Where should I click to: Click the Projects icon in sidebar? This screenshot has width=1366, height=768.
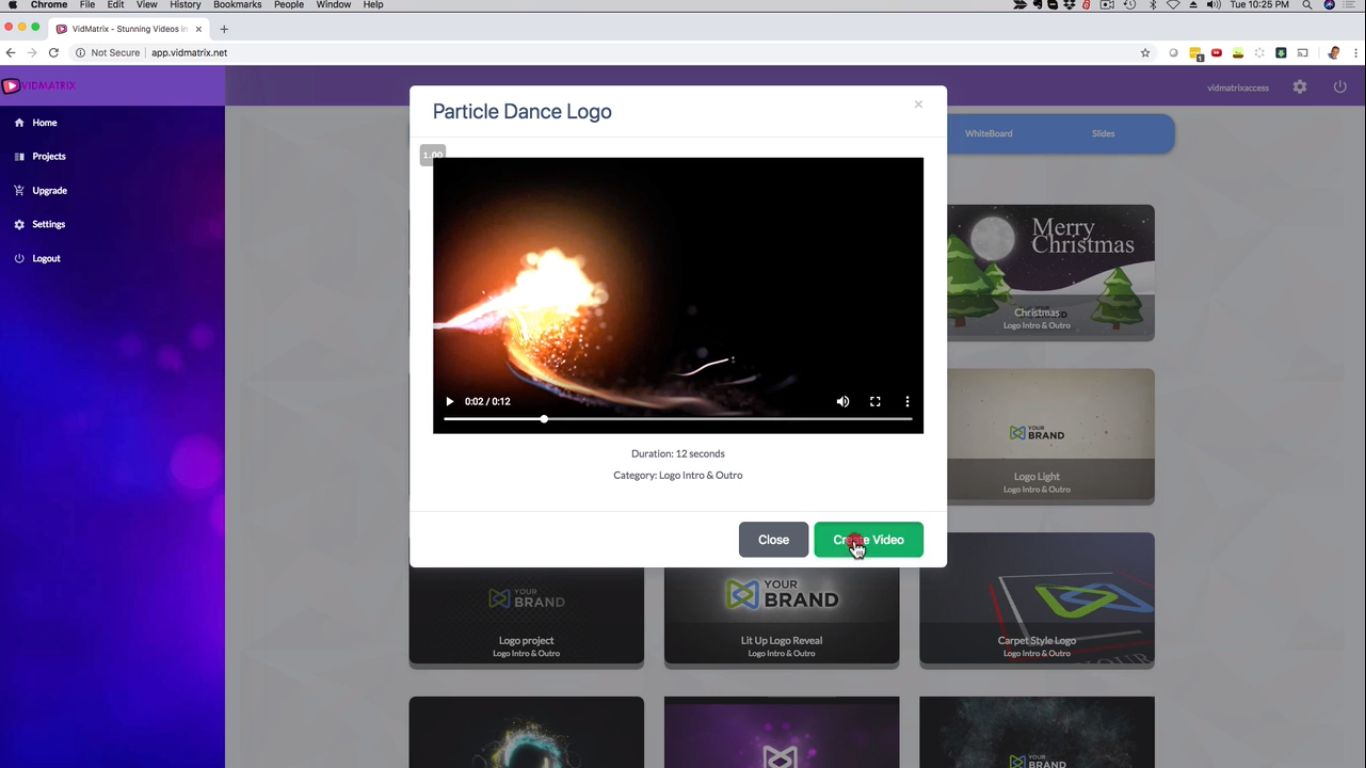click(19, 157)
